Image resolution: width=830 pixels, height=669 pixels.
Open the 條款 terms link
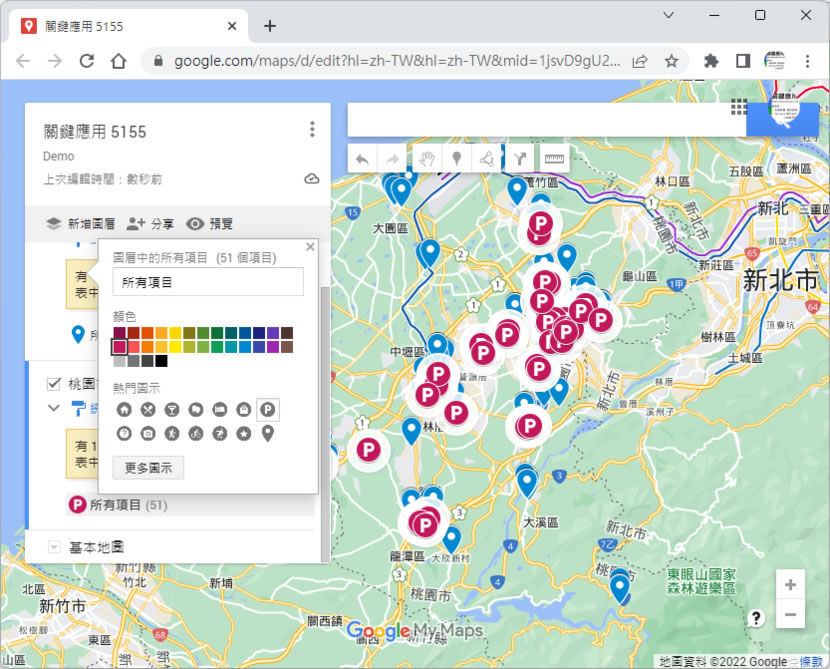click(811, 662)
